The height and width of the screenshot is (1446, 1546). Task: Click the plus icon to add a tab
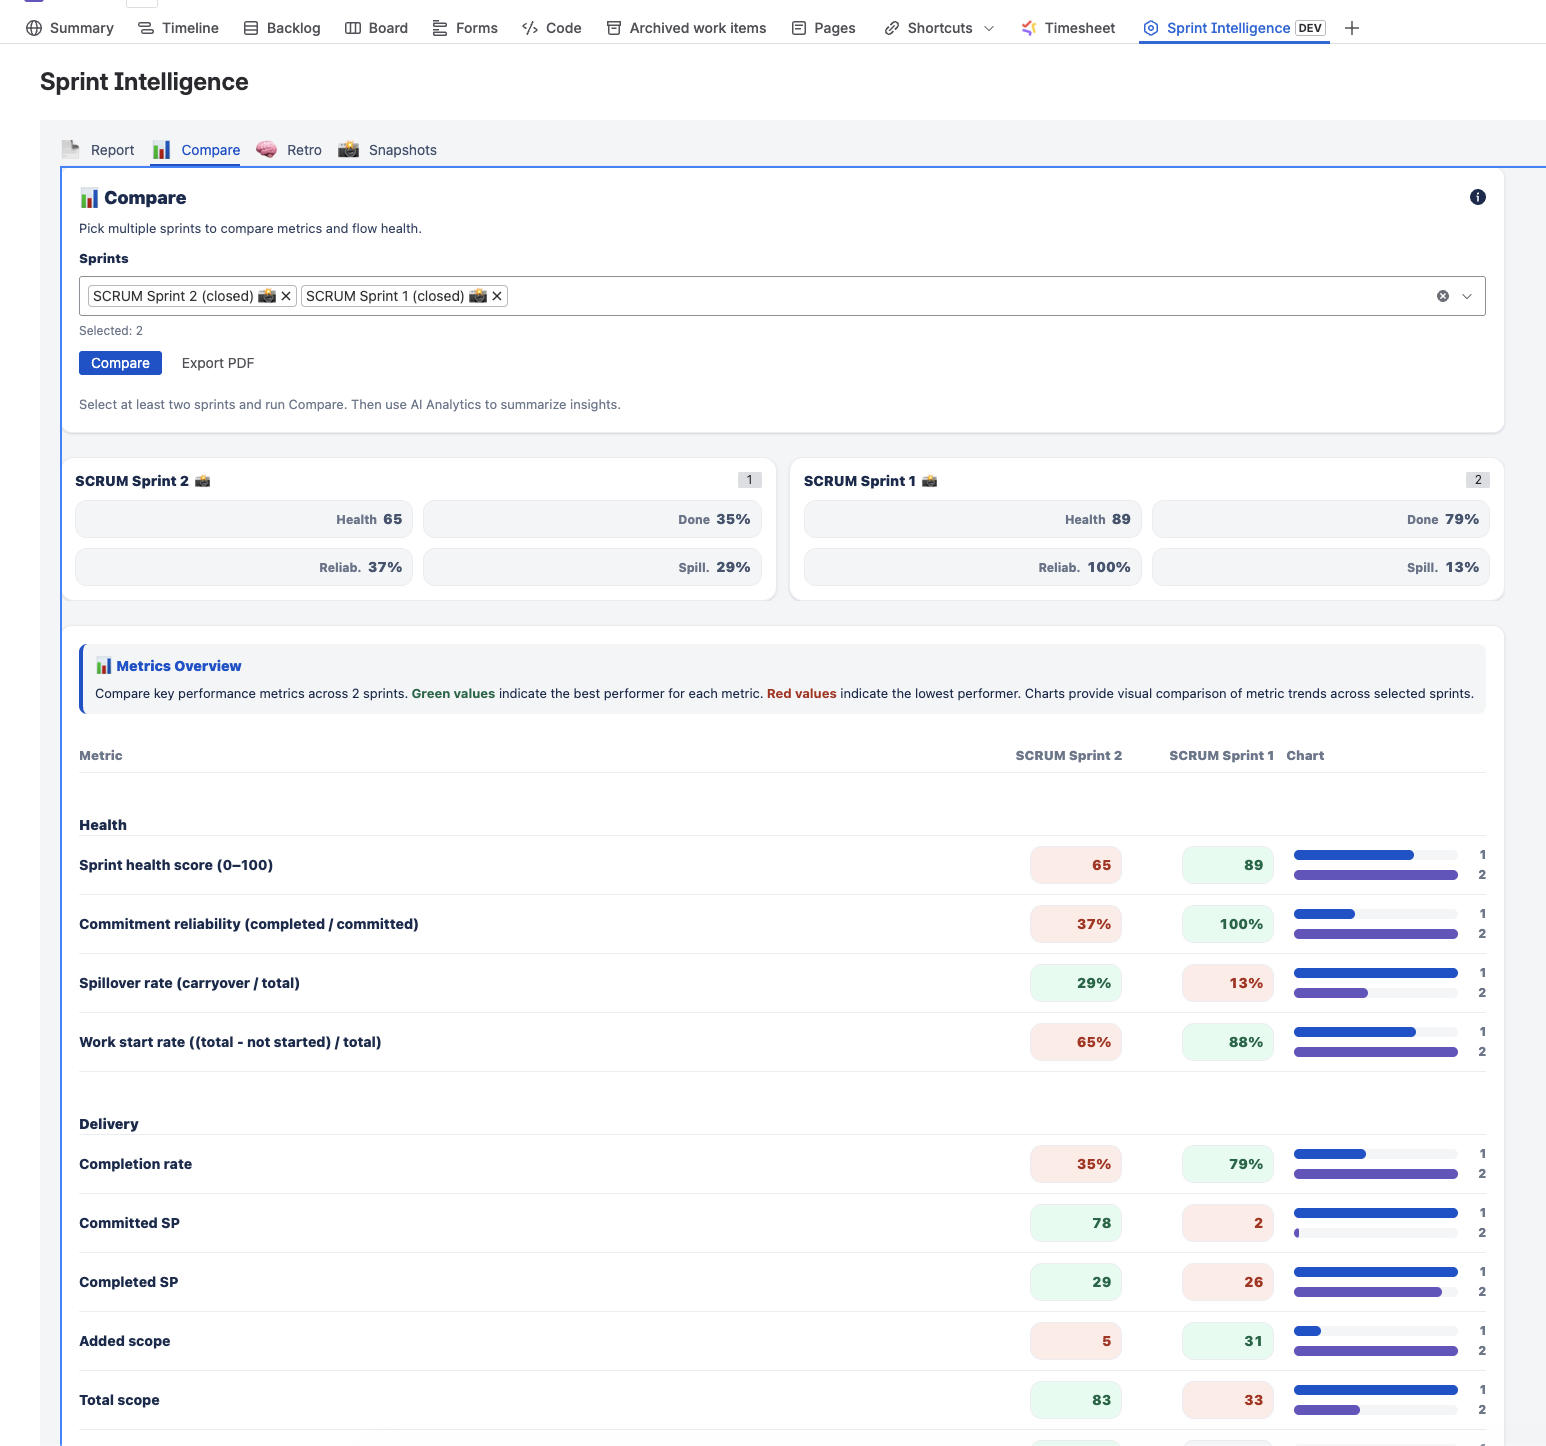tap(1352, 27)
